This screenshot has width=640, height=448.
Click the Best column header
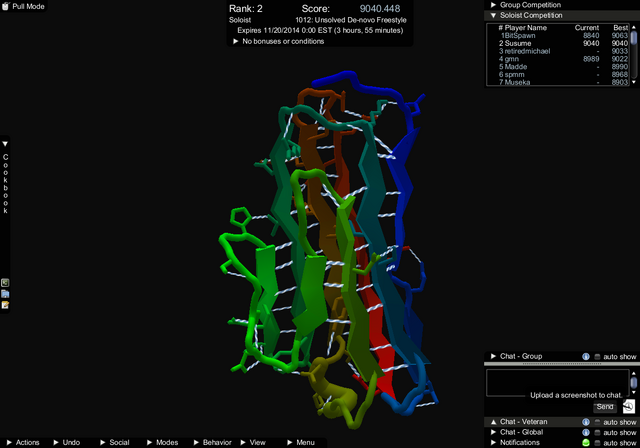point(621,28)
